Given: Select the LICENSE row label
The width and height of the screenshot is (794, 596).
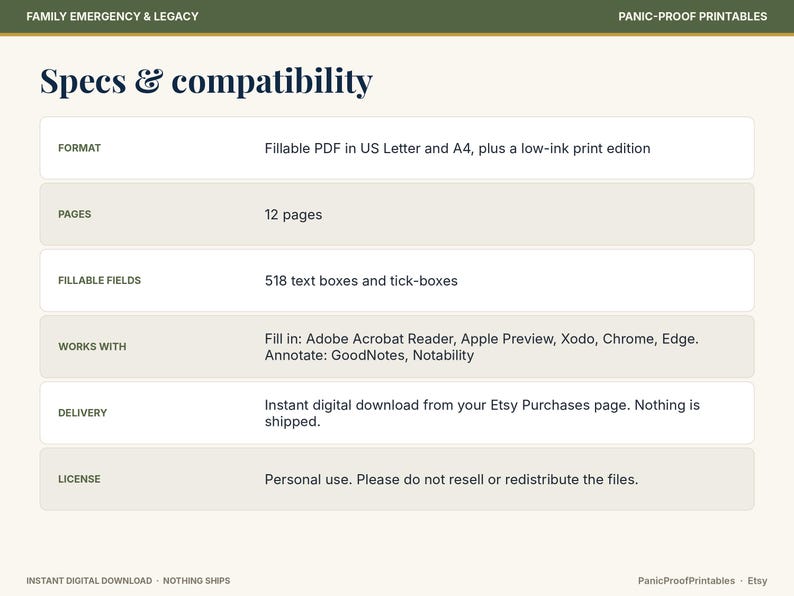Looking at the screenshot, I should [79, 479].
